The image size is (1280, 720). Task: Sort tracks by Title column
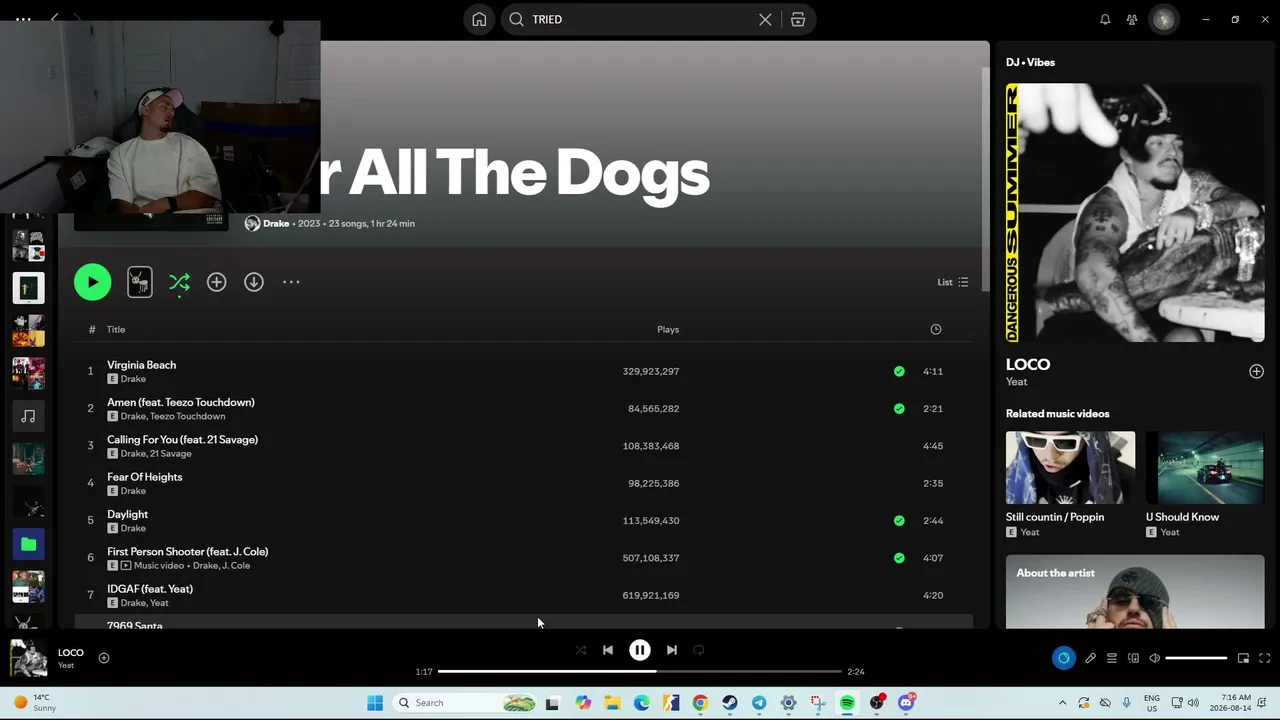[116, 329]
